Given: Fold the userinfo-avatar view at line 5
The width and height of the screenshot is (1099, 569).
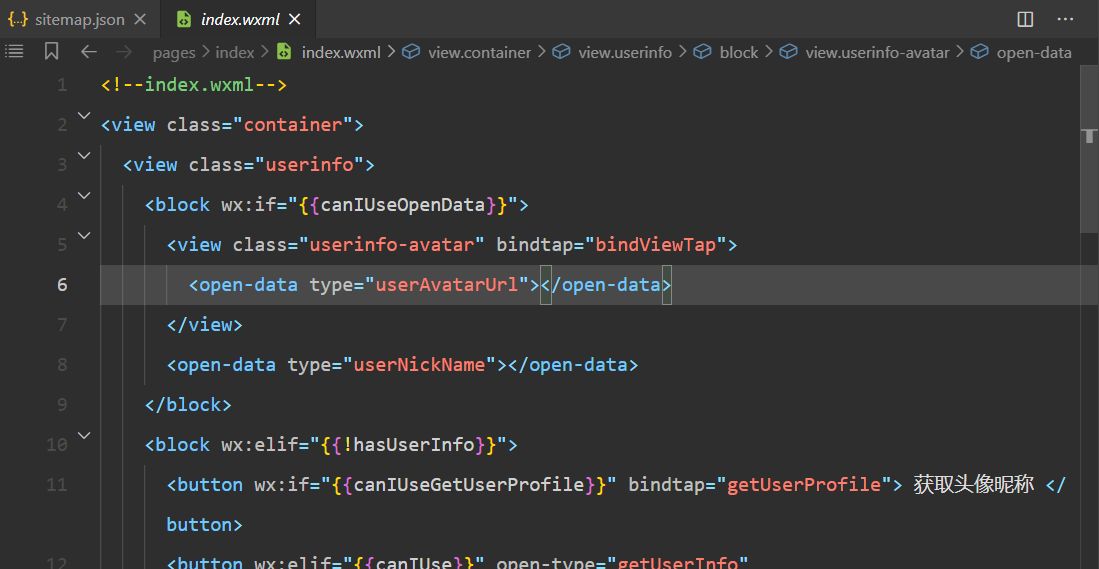Looking at the screenshot, I should click(84, 237).
